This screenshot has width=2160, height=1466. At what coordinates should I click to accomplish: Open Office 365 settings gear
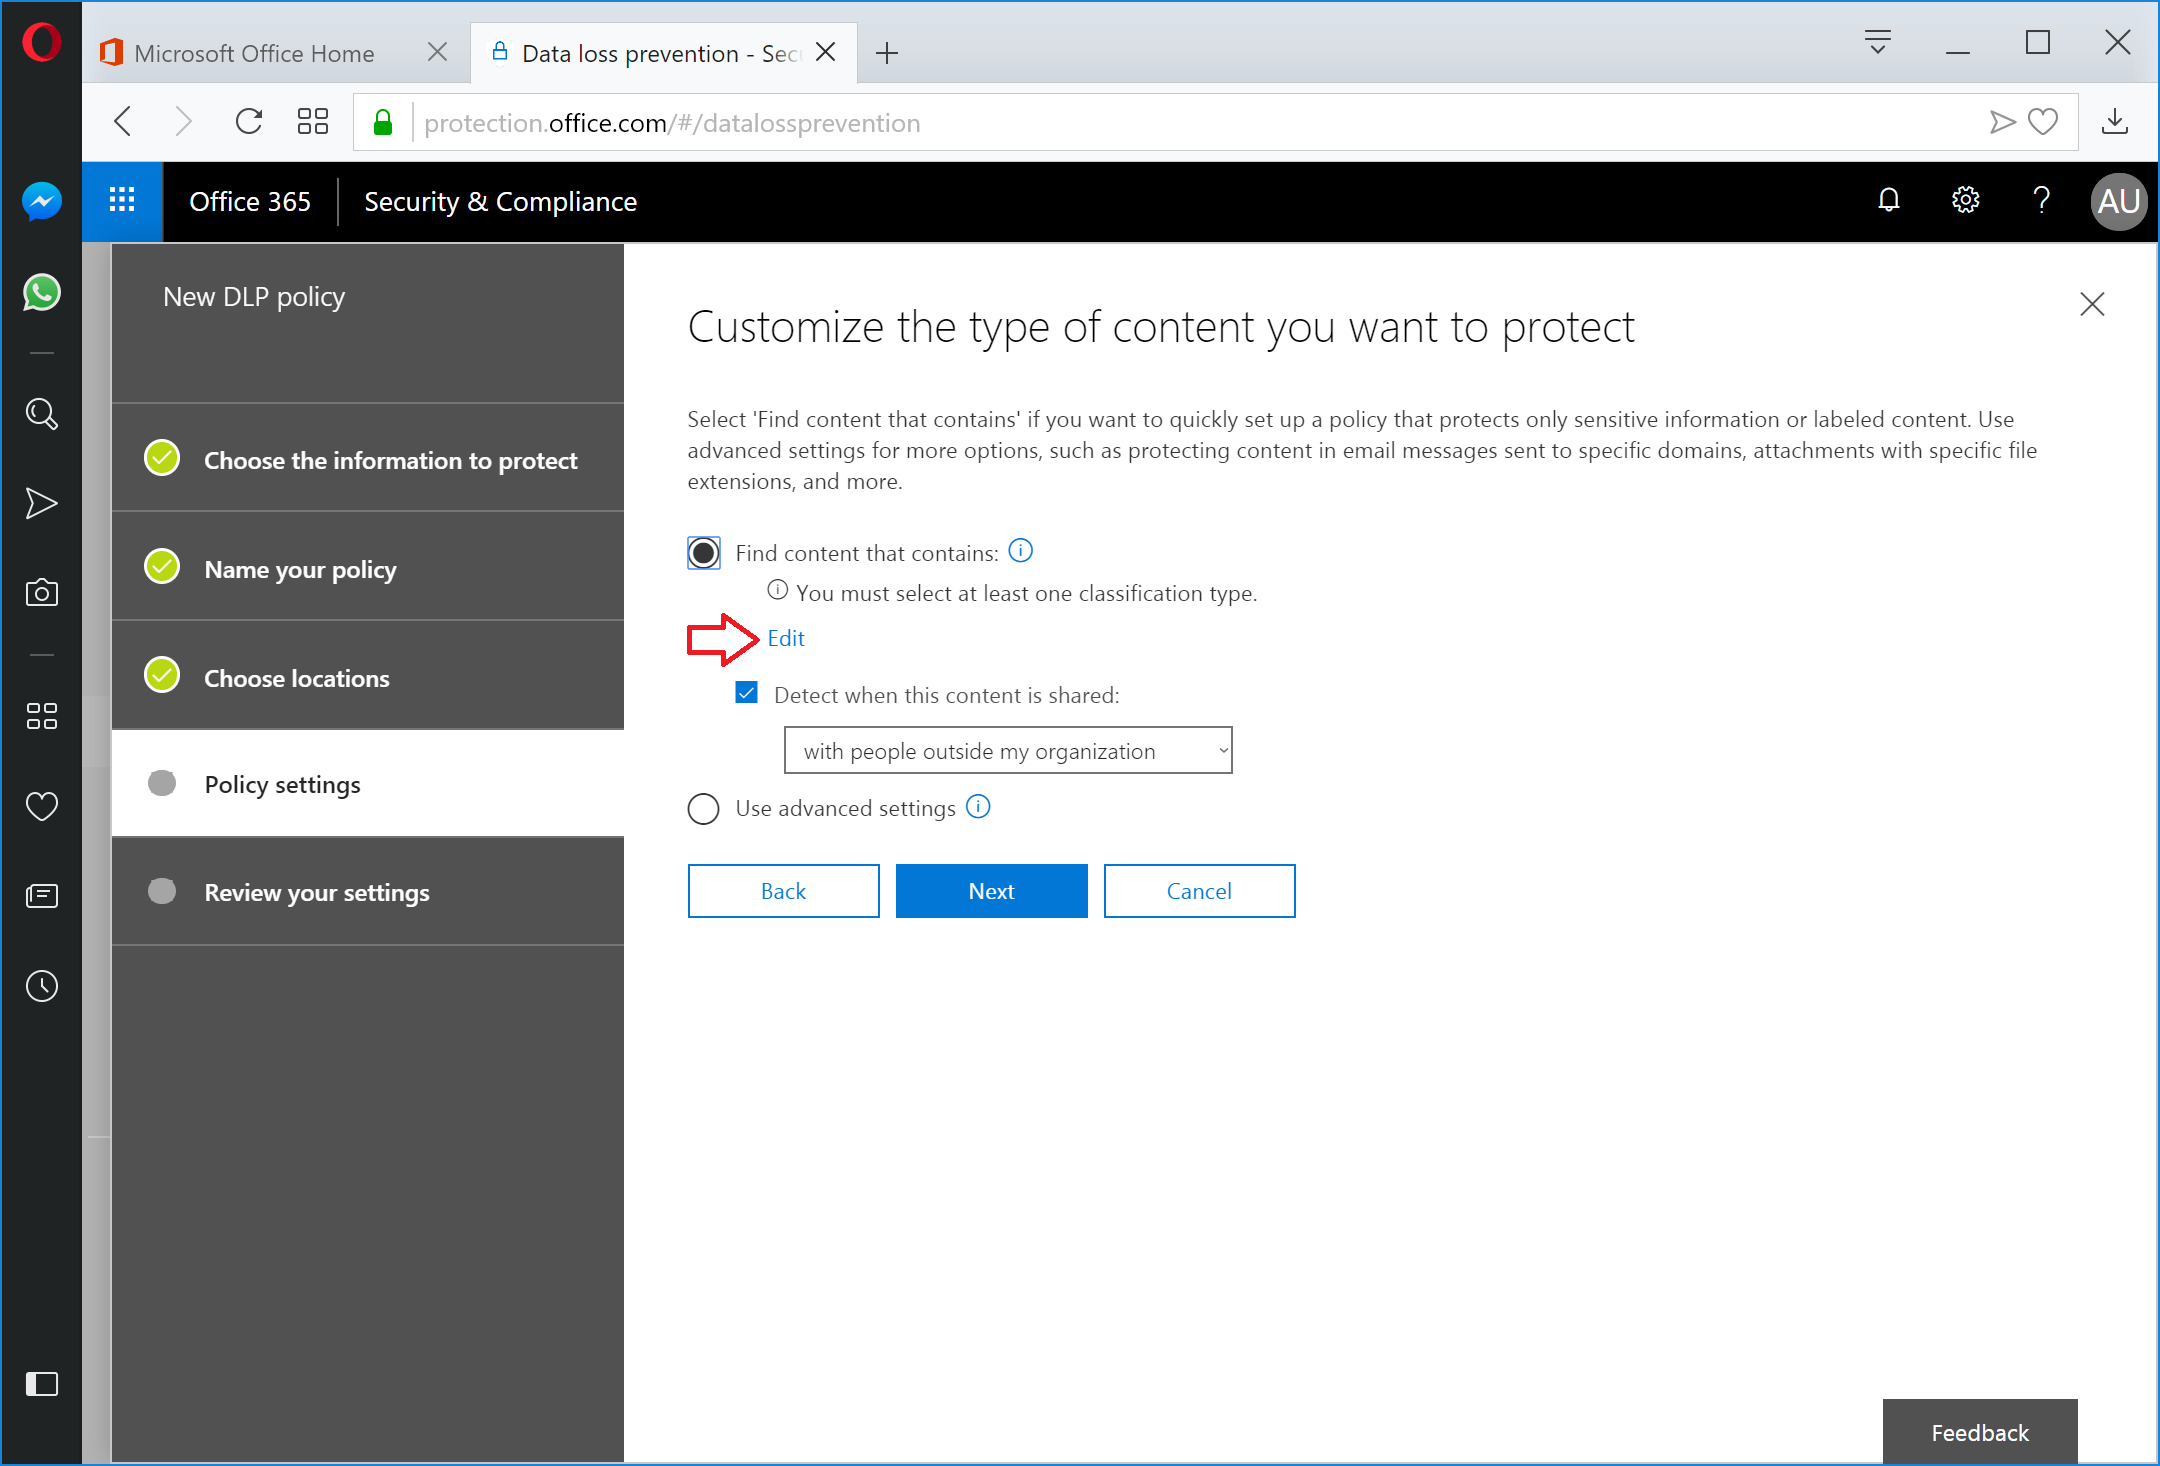1964,200
